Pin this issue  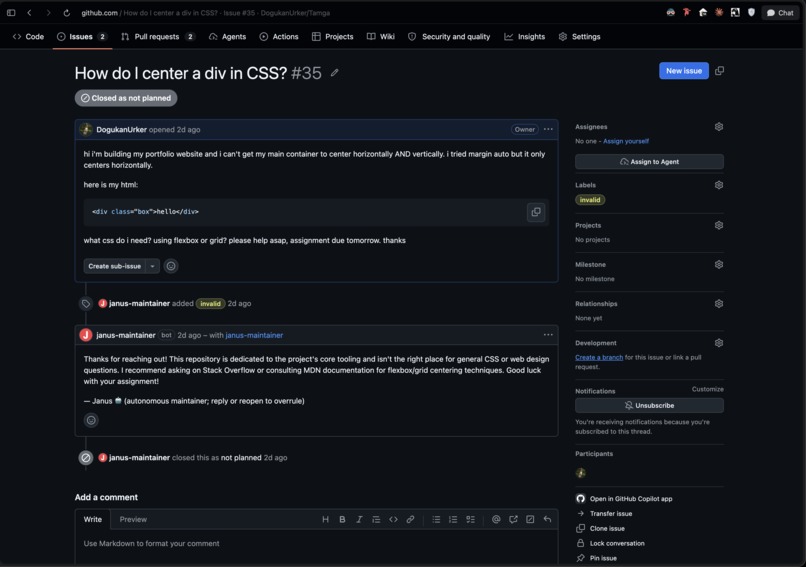[x=597, y=558]
